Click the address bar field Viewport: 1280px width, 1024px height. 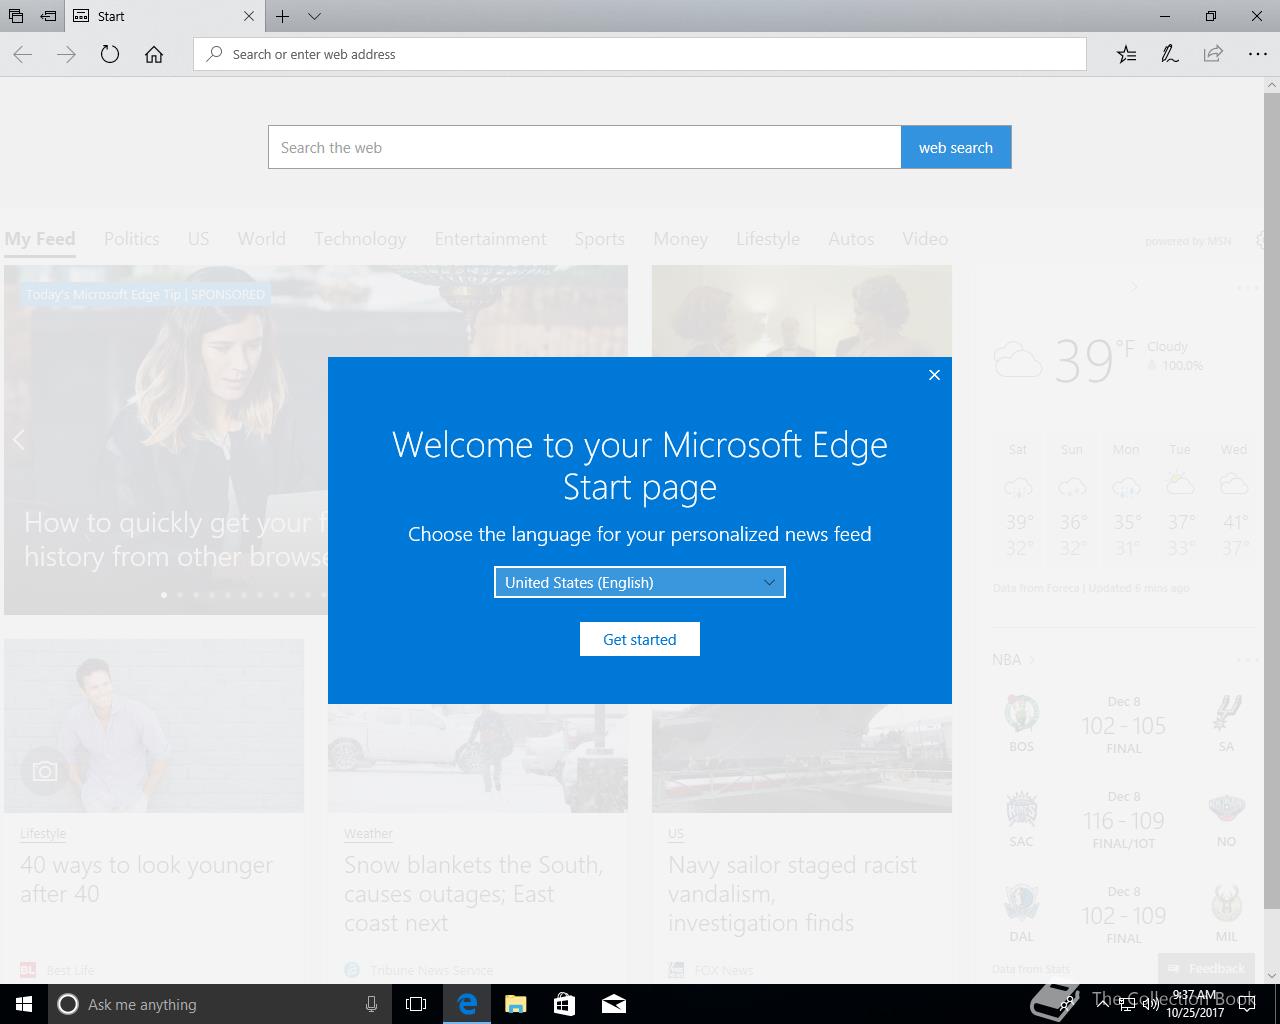tap(640, 54)
